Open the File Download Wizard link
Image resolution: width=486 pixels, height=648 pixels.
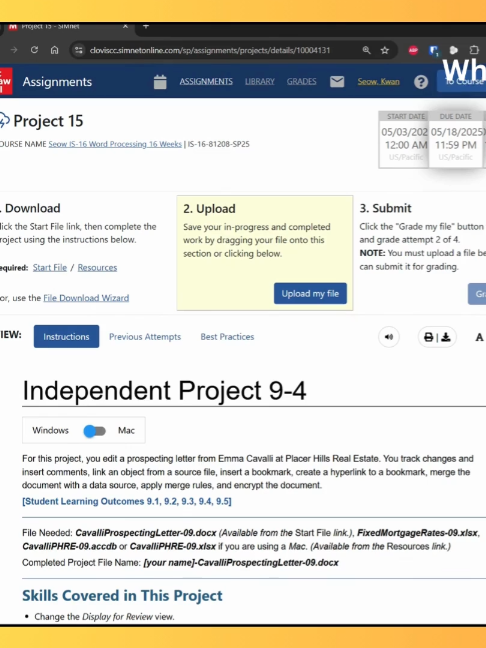pos(86,298)
